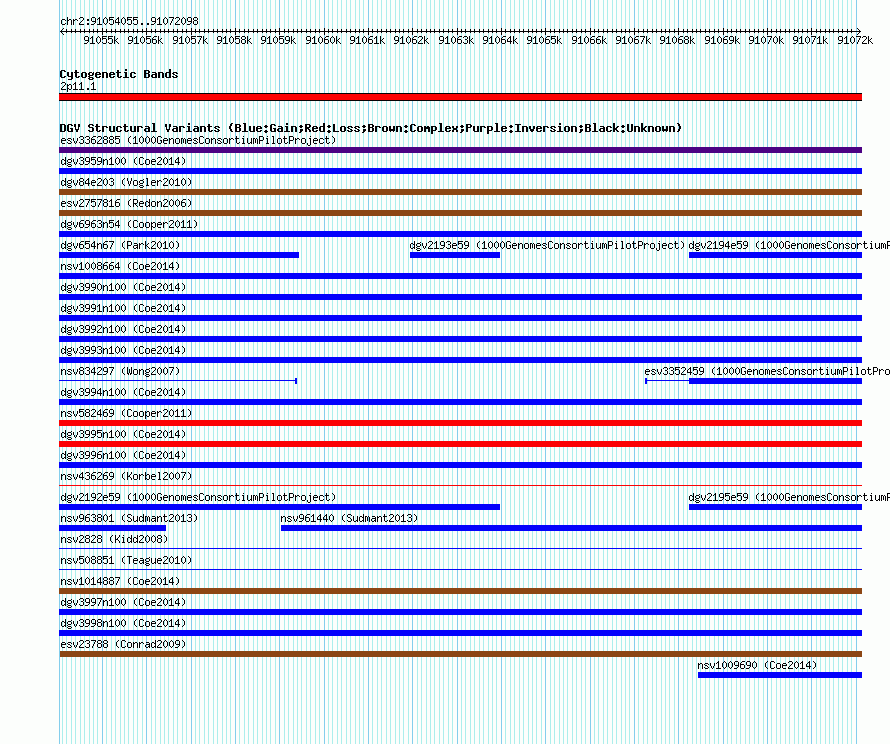890x744 pixels.
Task: Click the blue bar under dgv2192e59
Action: click(279, 507)
